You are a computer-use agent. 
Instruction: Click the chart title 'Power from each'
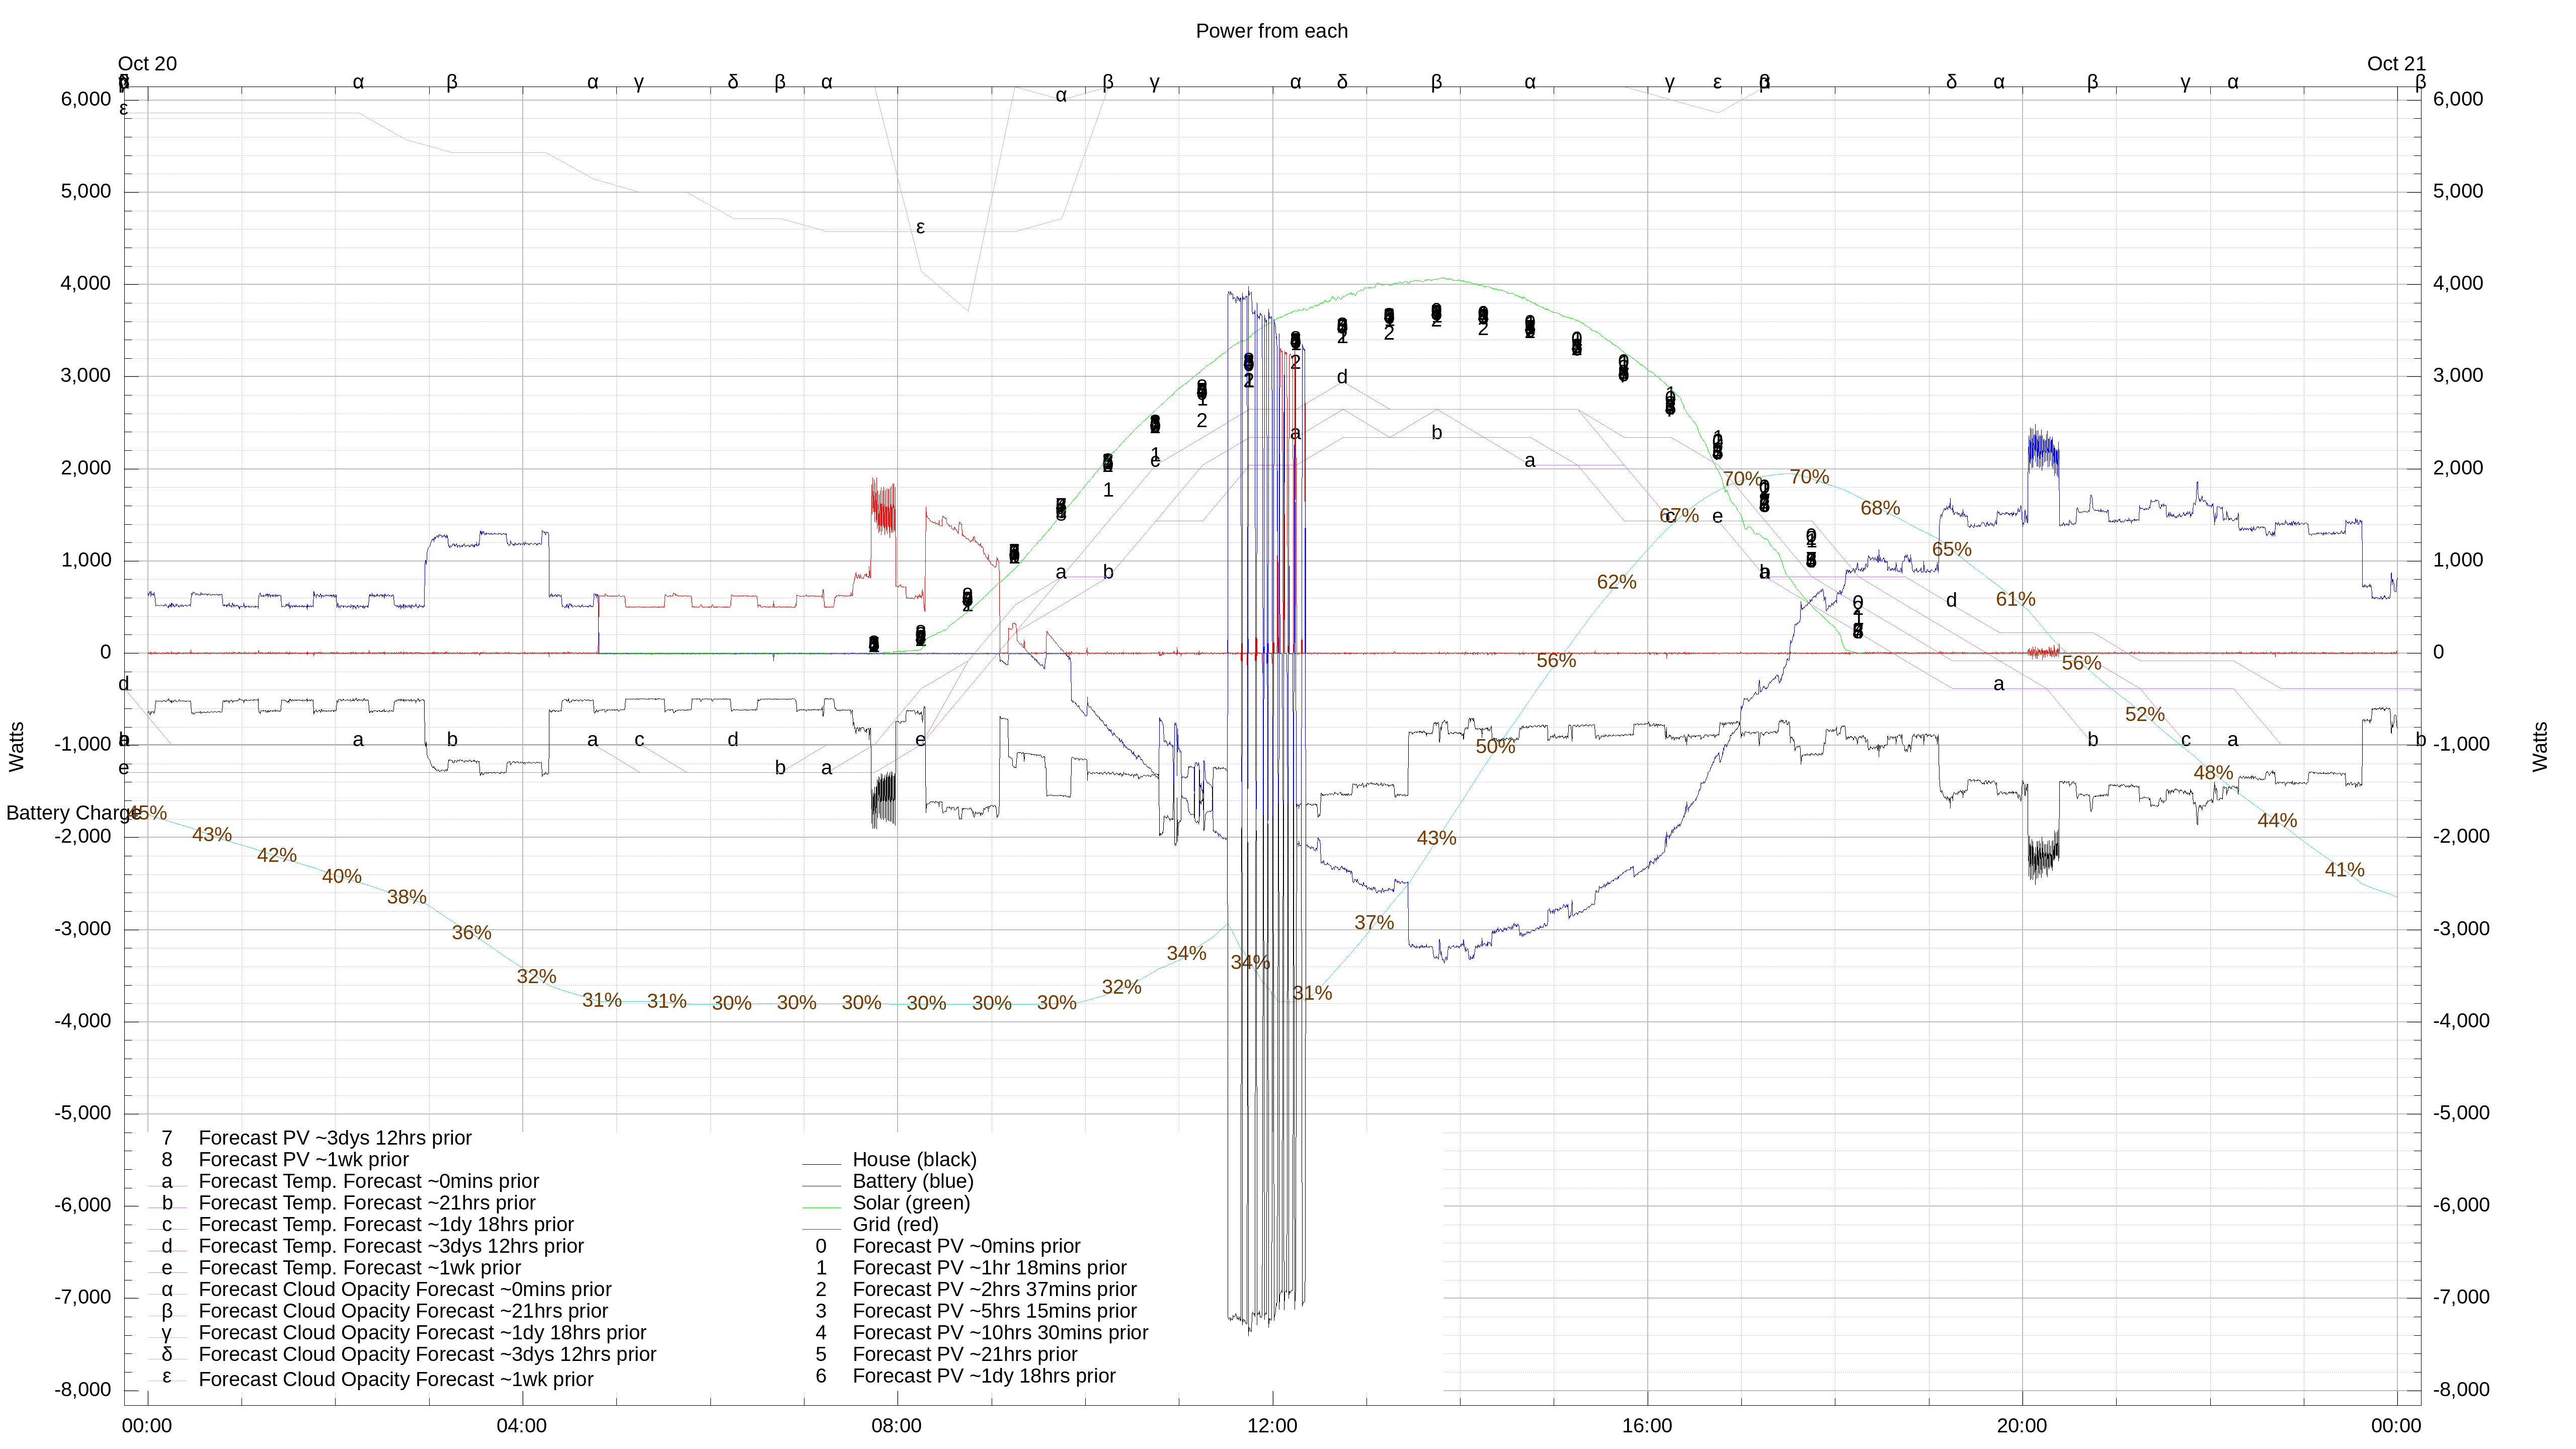[1271, 31]
